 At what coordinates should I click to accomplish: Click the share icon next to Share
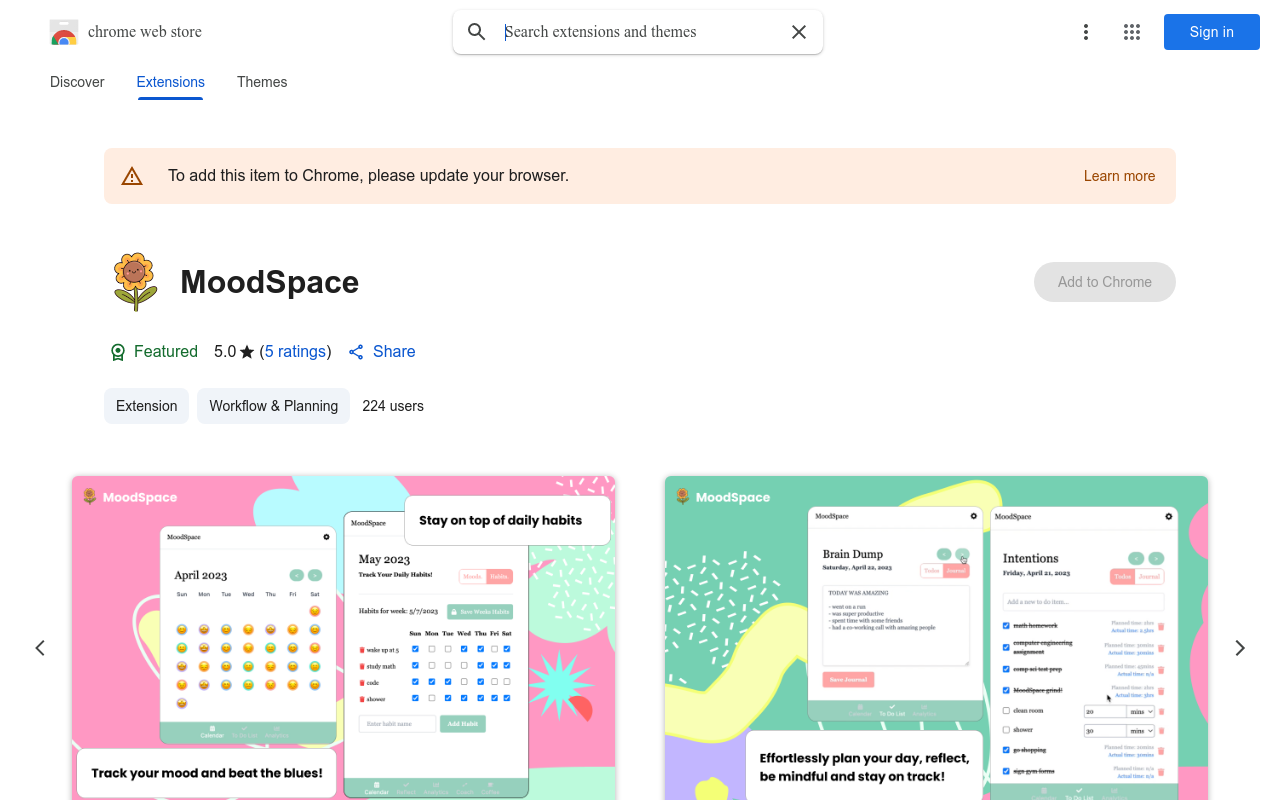click(356, 352)
